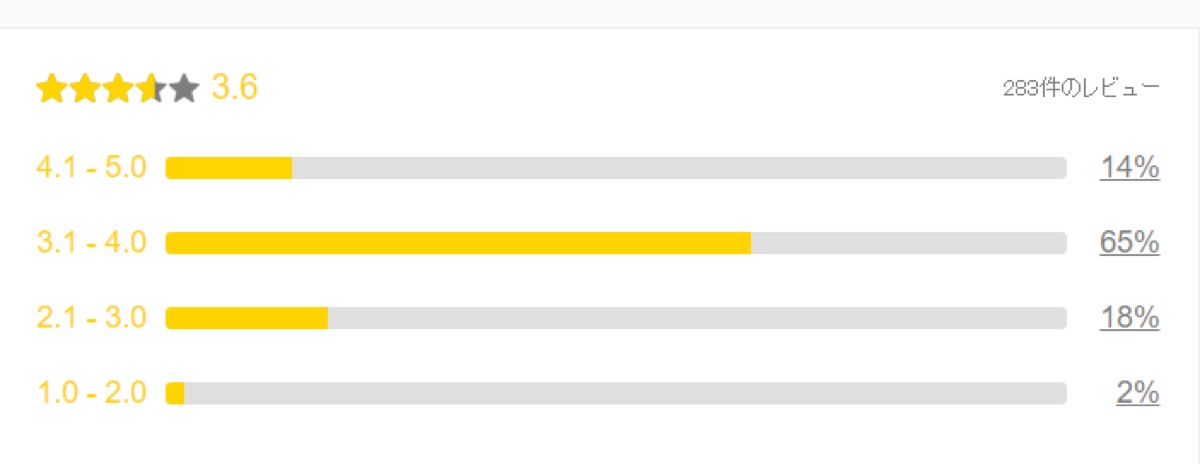Click the 3.1 - 4.0 yellow bar fill
The width and height of the screenshot is (1200, 464).
pyautogui.click(x=458, y=243)
